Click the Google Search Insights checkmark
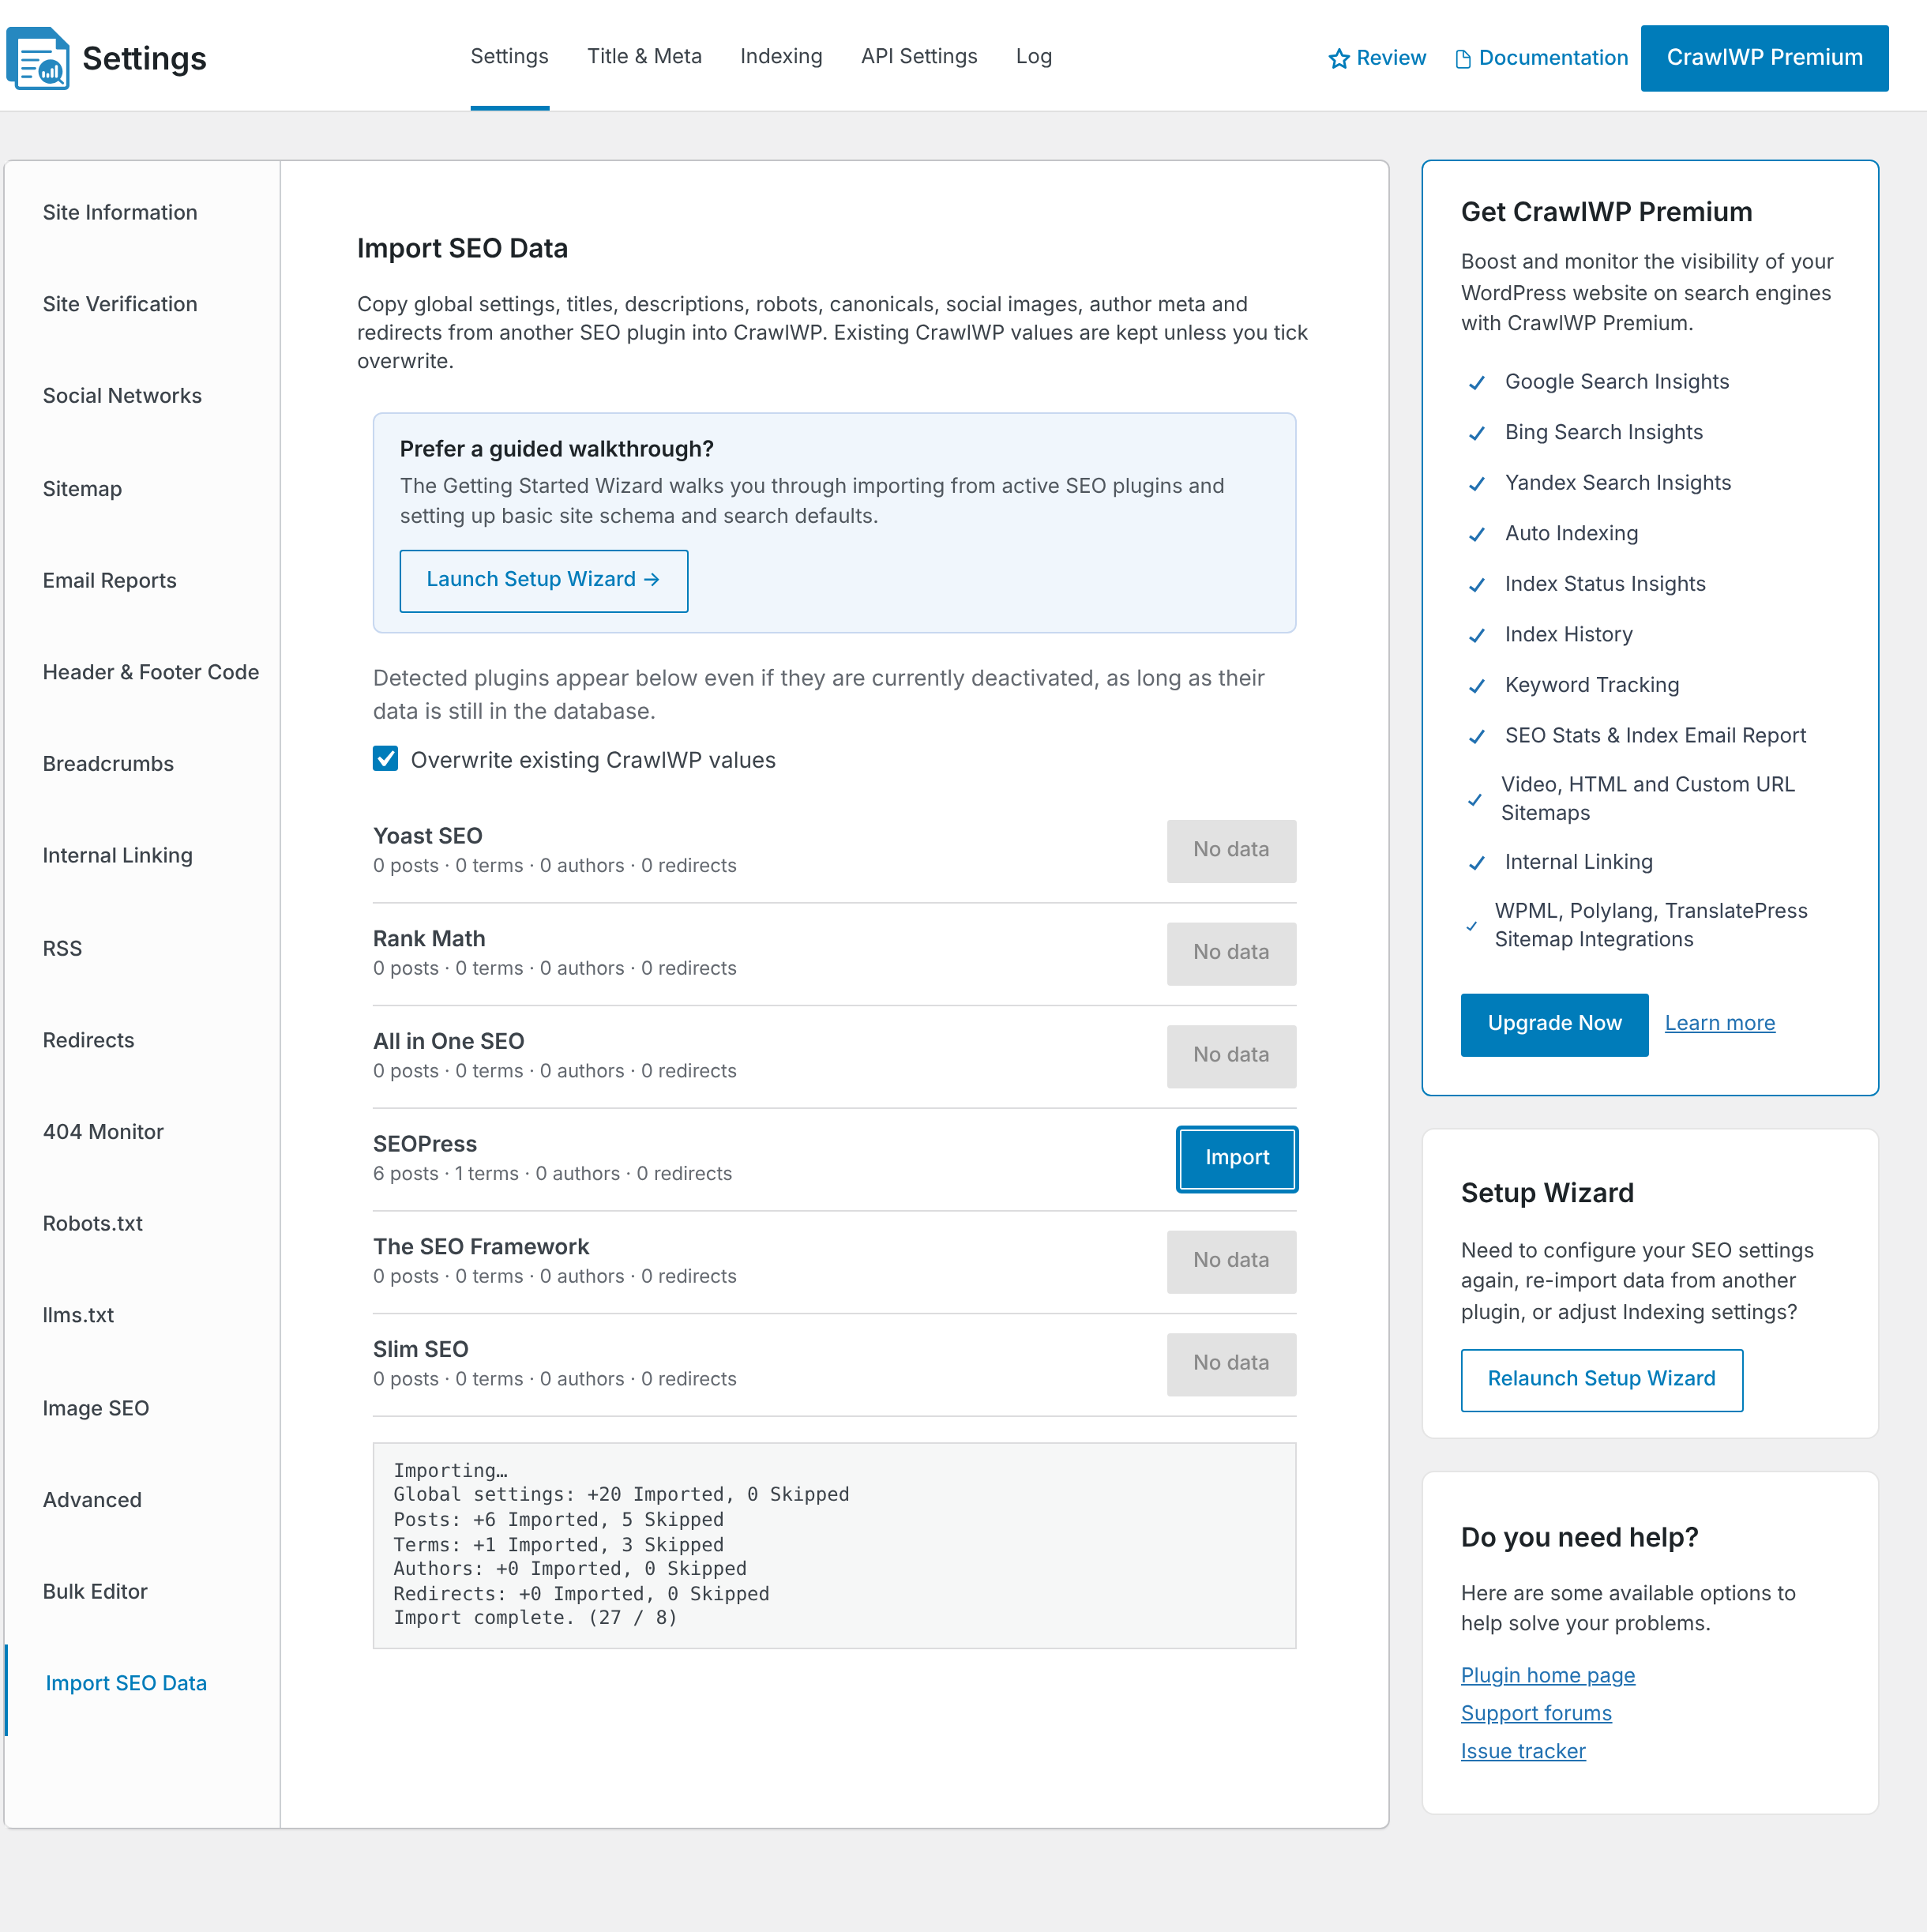 click(1476, 383)
